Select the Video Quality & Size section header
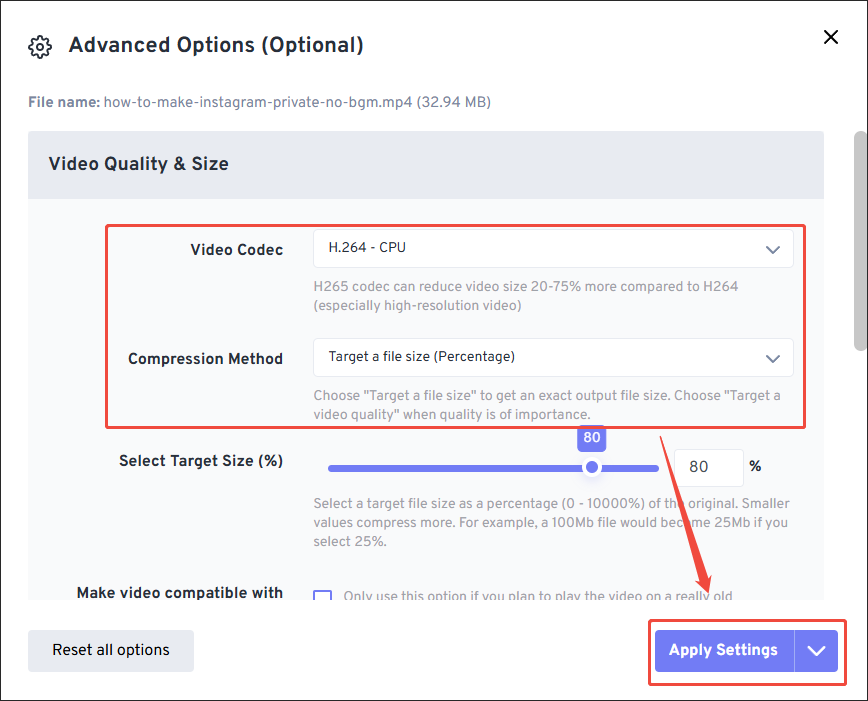Viewport: 868px width, 701px height. (x=138, y=164)
